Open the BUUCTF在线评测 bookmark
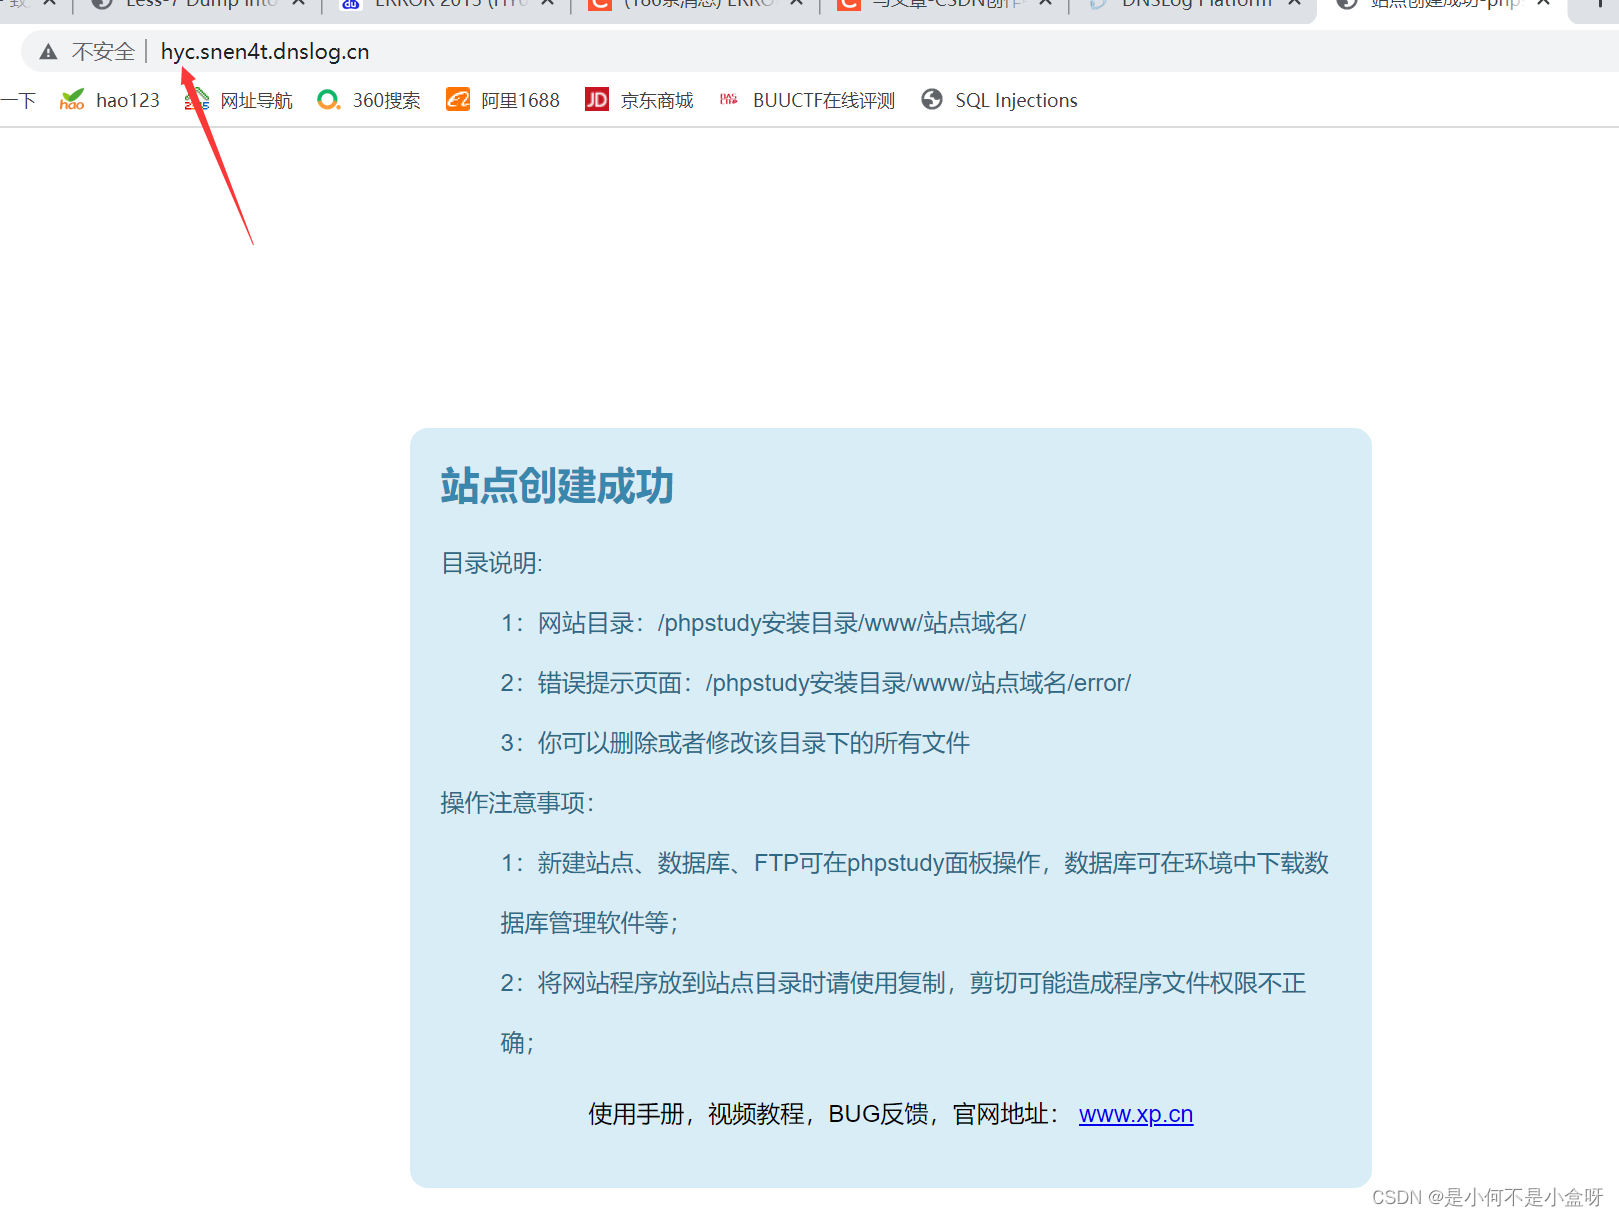The image size is (1619, 1217). tap(807, 100)
